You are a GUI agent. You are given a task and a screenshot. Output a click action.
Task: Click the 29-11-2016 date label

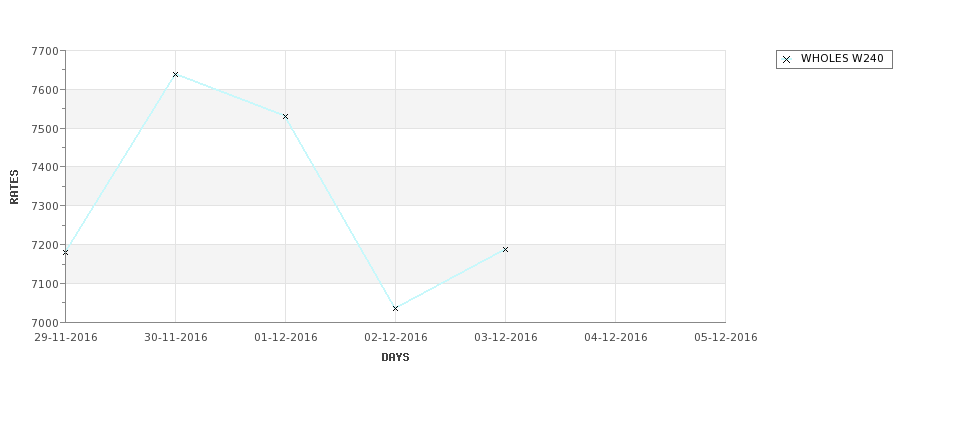tap(66, 338)
